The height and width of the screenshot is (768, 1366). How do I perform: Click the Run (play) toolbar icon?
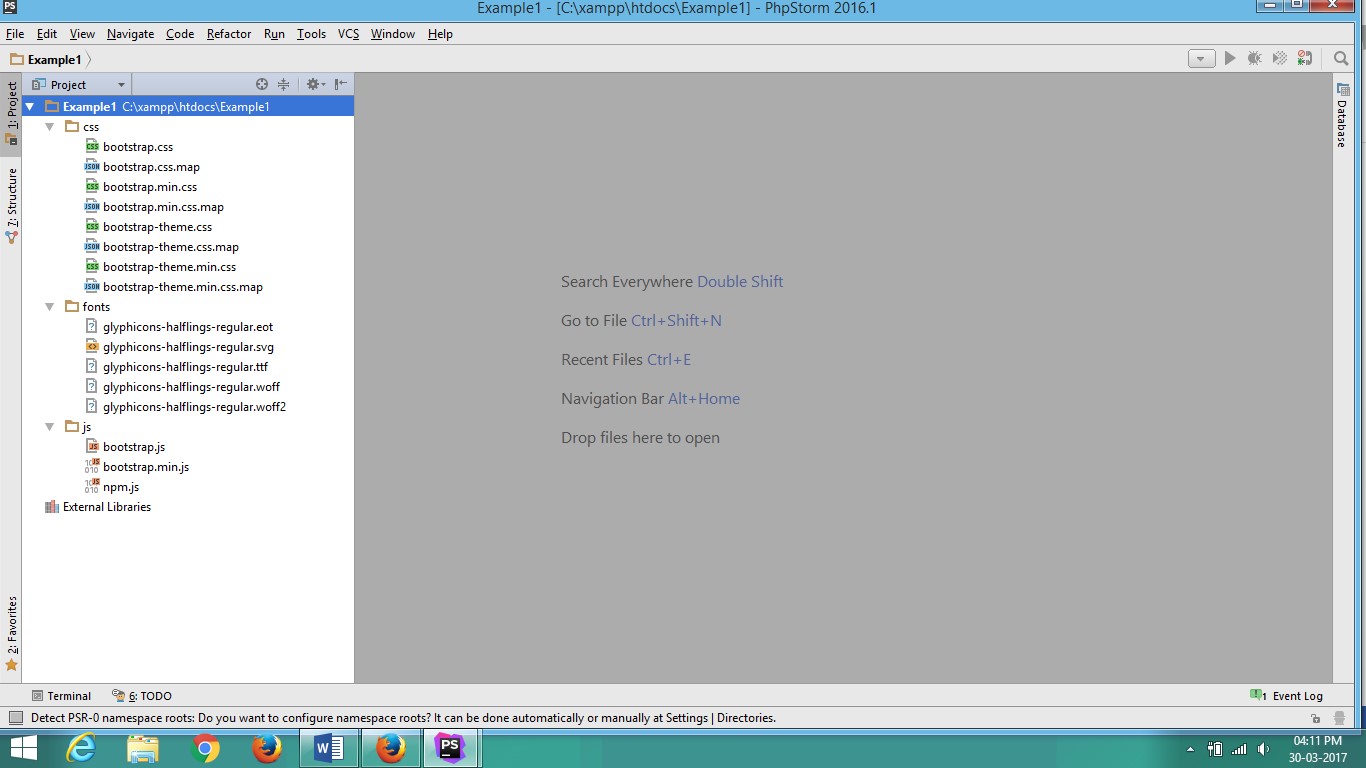pyautogui.click(x=1230, y=59)
